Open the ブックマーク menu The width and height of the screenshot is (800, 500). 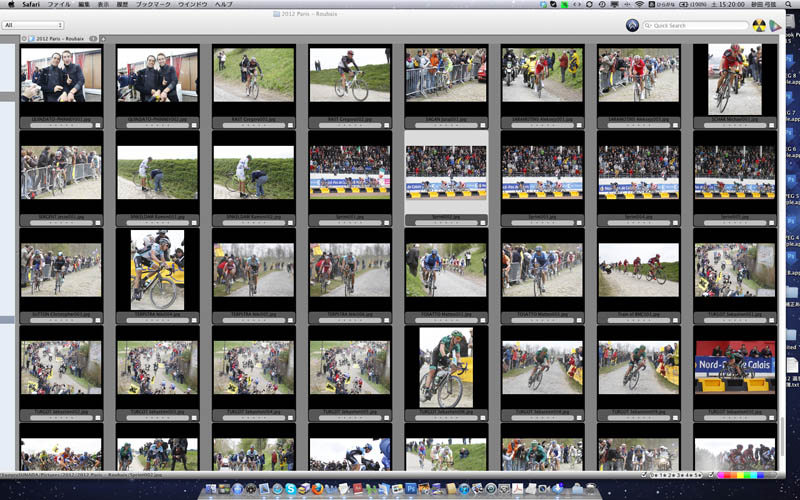[153, 4]
